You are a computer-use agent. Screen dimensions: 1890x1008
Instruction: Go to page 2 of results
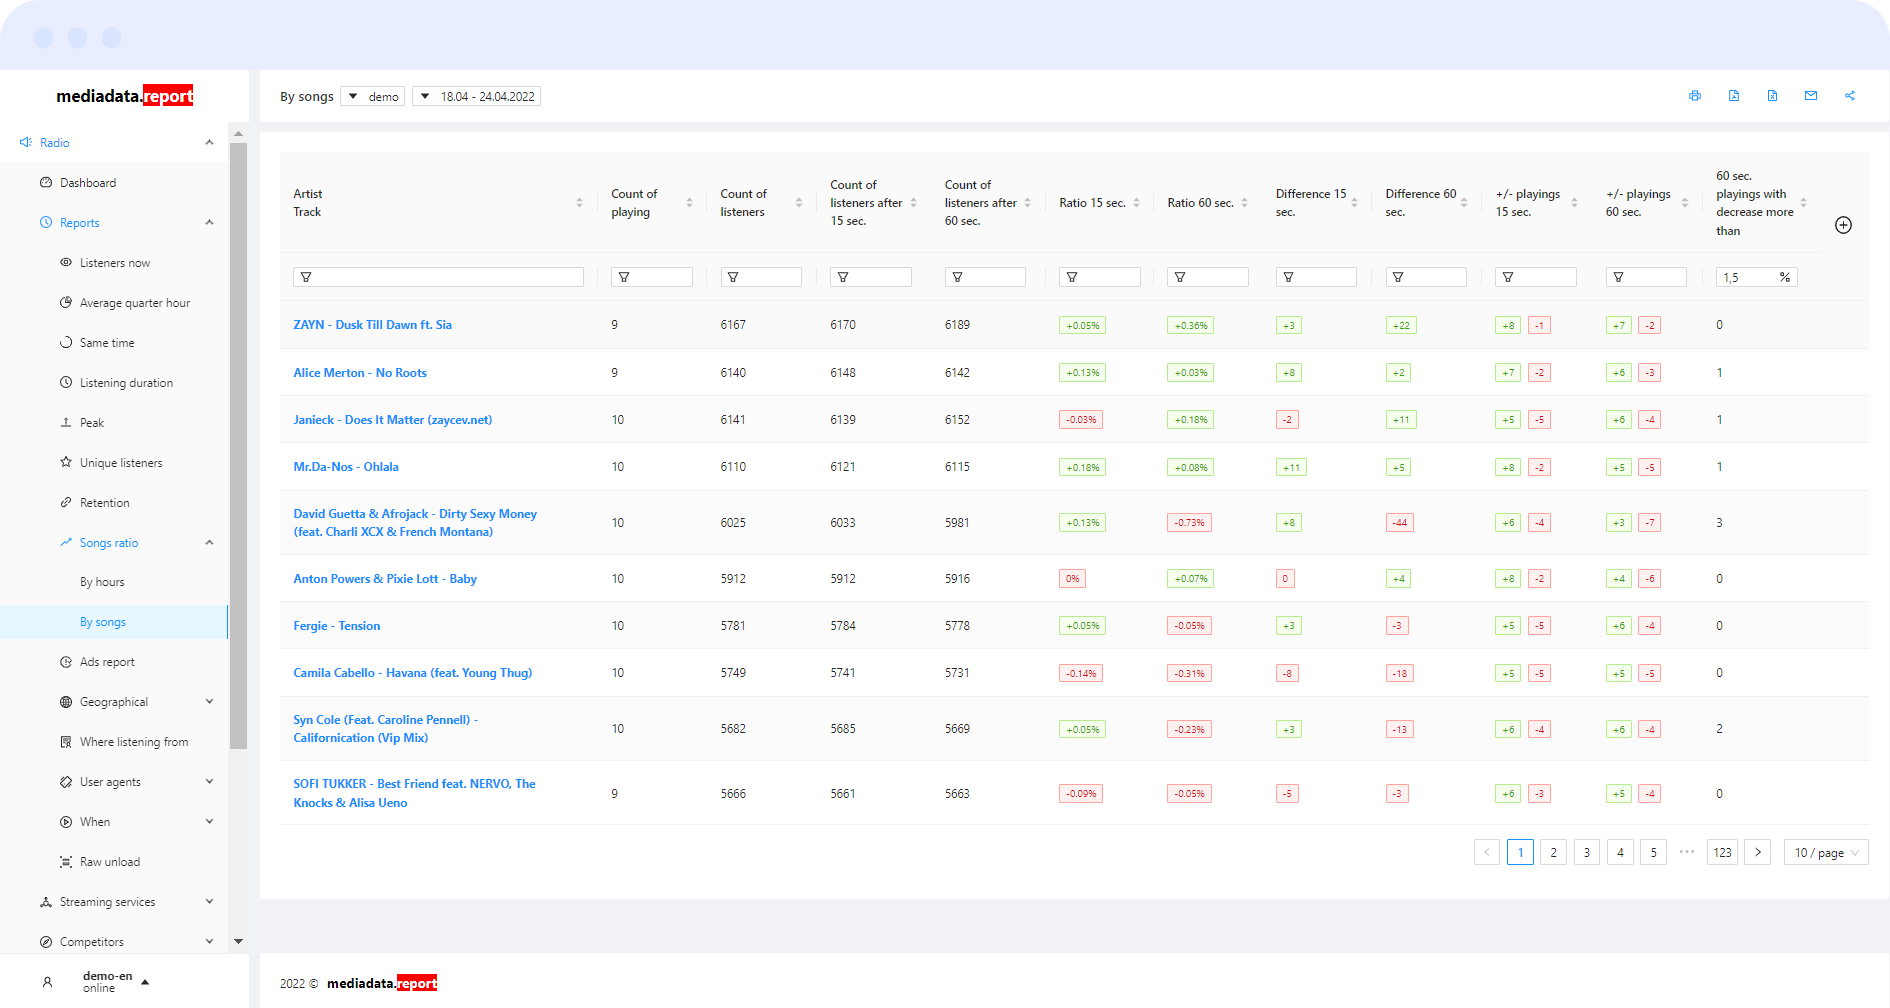(x=1553, y=853)
